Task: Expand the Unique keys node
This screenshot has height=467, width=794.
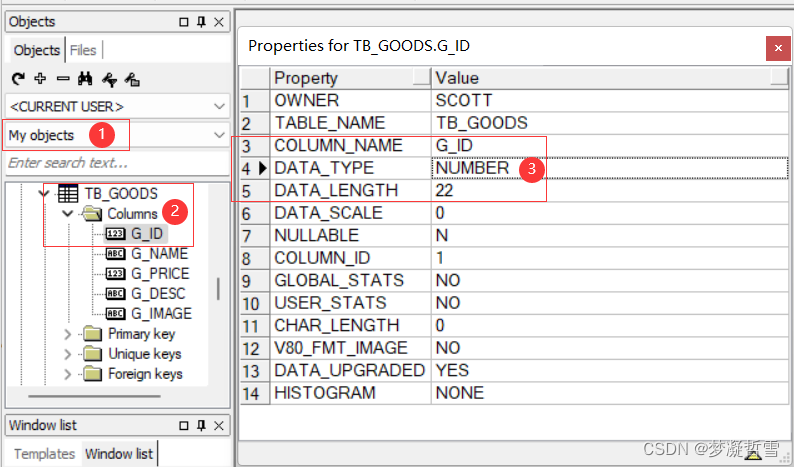Action: tap(67, 354)
